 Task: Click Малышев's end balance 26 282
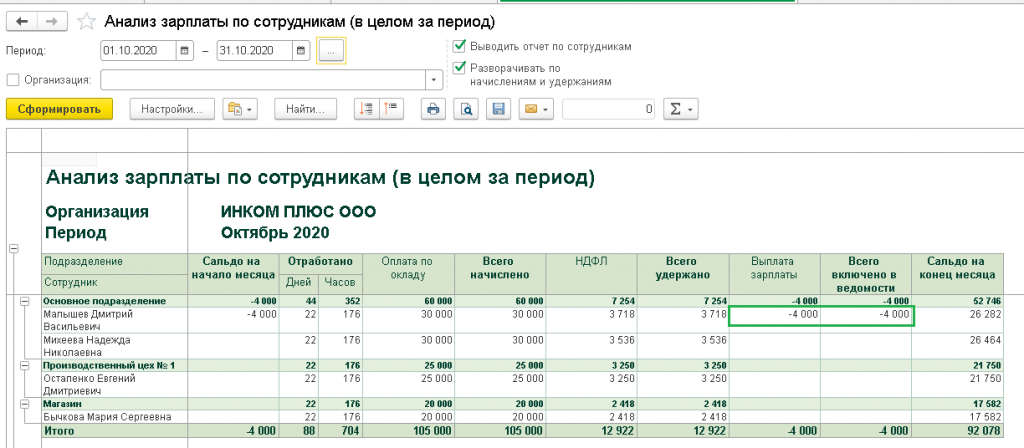point(983,314)
